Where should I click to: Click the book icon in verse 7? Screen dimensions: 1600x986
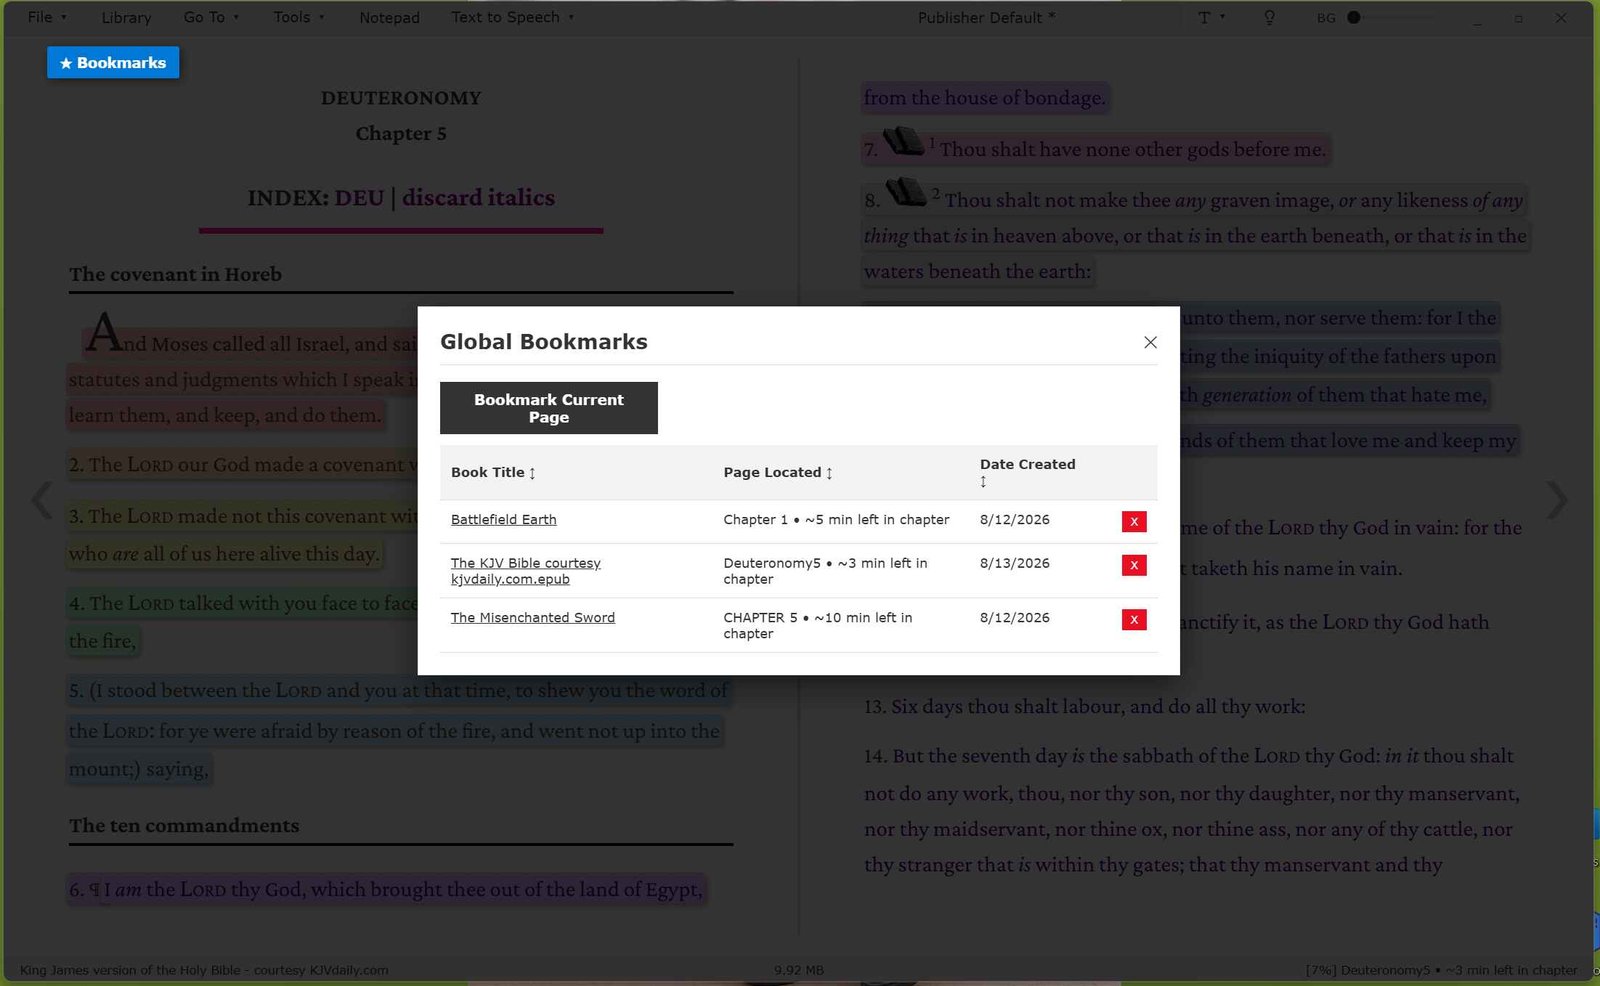(x=904, y=141)
